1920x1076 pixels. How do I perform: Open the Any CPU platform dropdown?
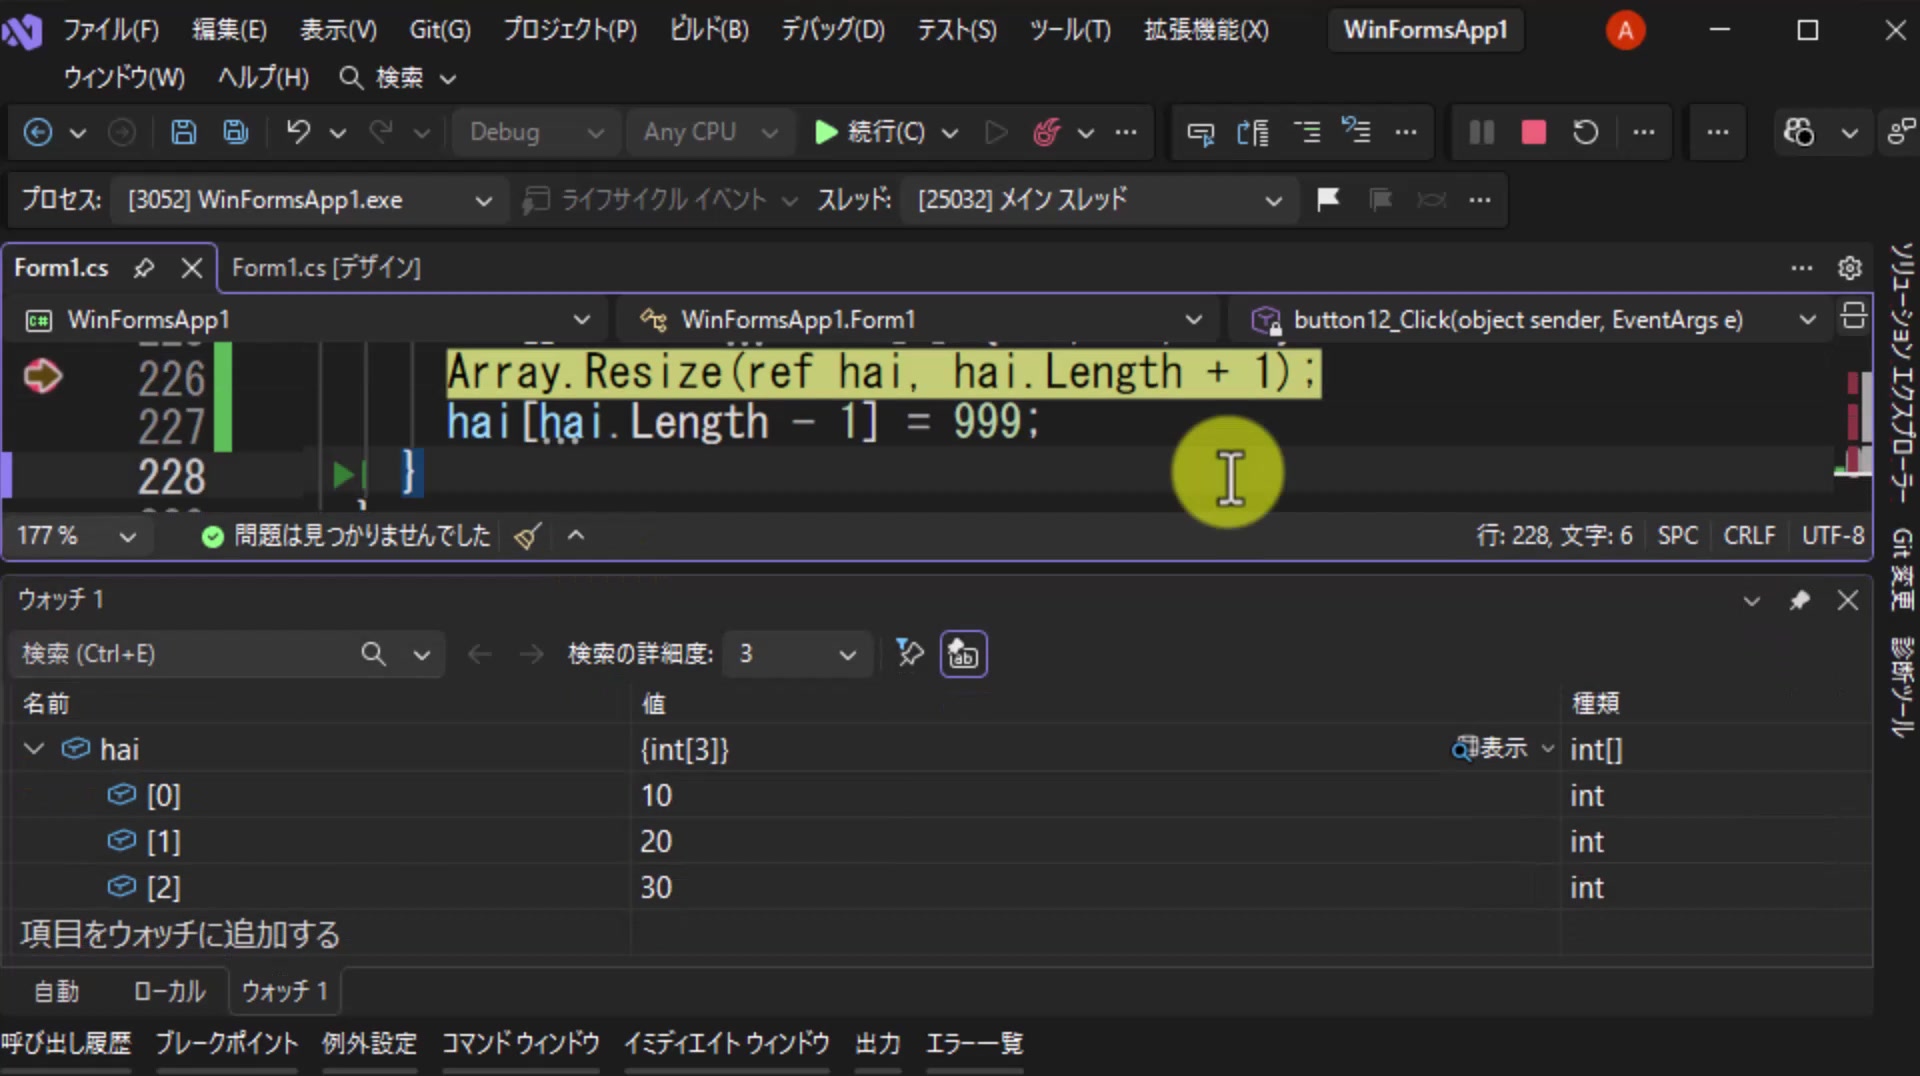(x=710, y=132)
